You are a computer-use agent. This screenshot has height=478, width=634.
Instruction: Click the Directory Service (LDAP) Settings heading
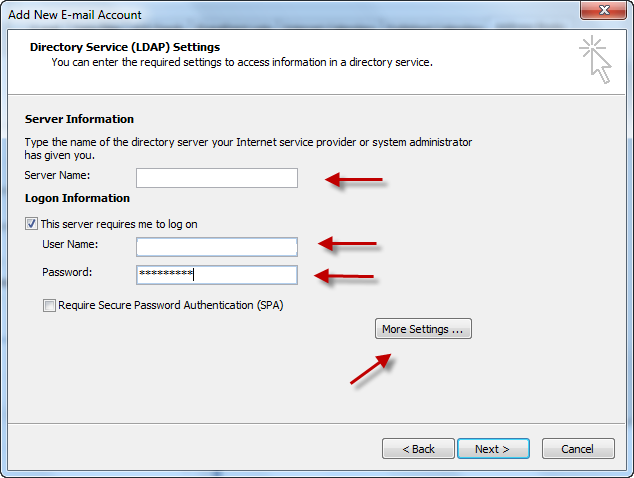coord(124,47)
